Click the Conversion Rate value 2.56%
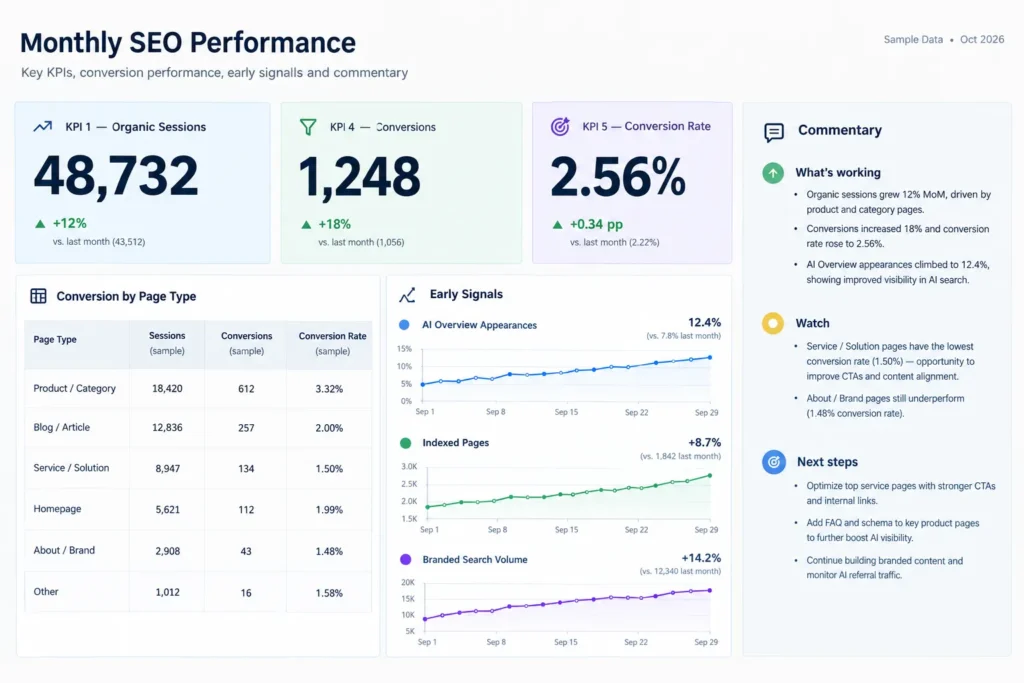The width and height of the screenshot is (1024, 683). point(618,177)
